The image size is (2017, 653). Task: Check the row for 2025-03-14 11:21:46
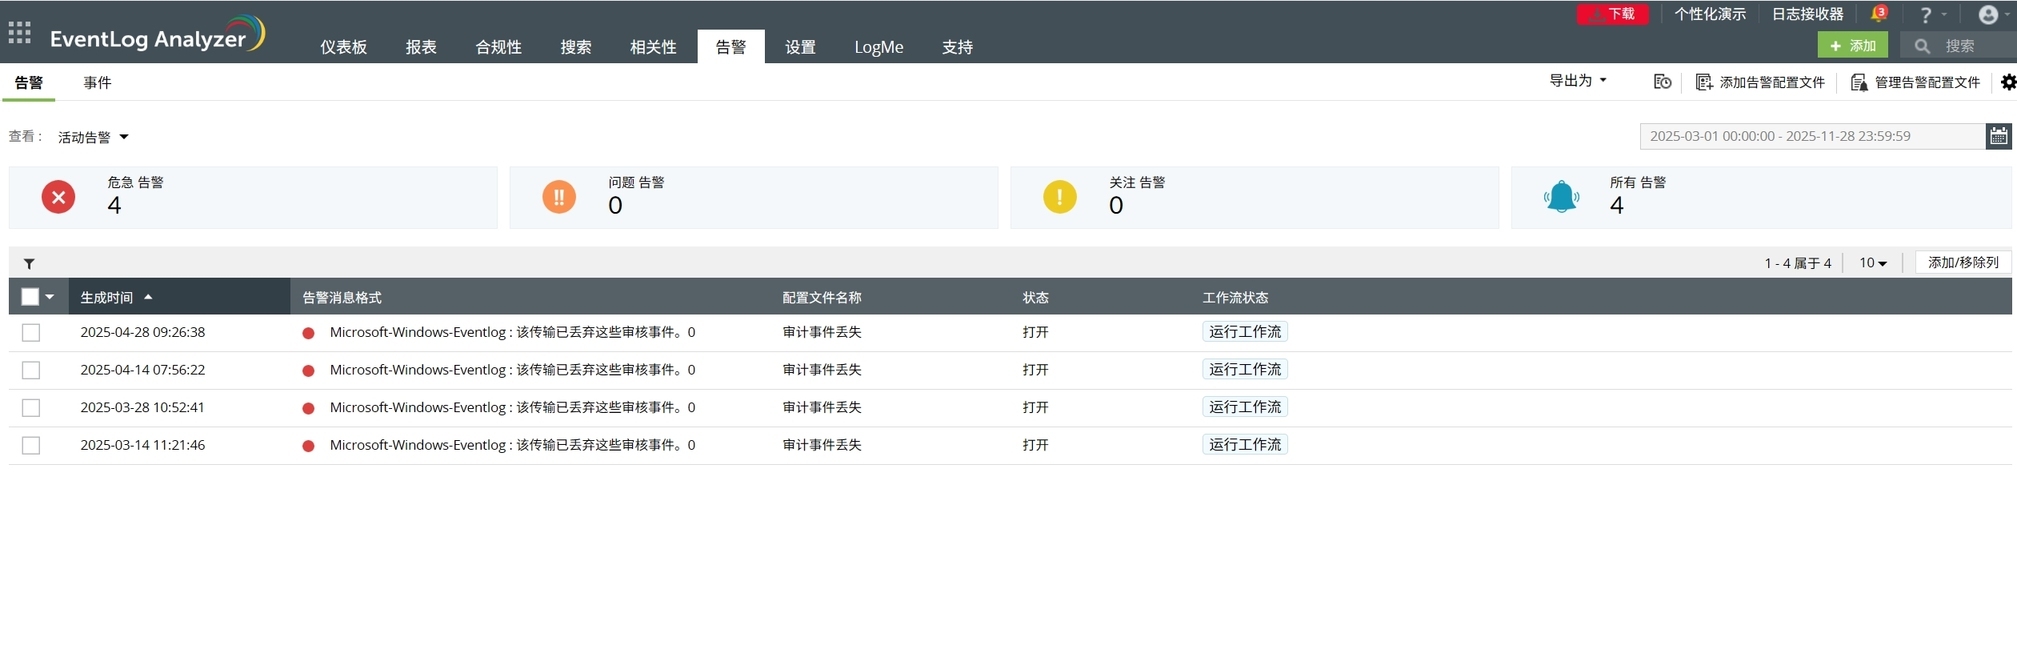[31, 446]
